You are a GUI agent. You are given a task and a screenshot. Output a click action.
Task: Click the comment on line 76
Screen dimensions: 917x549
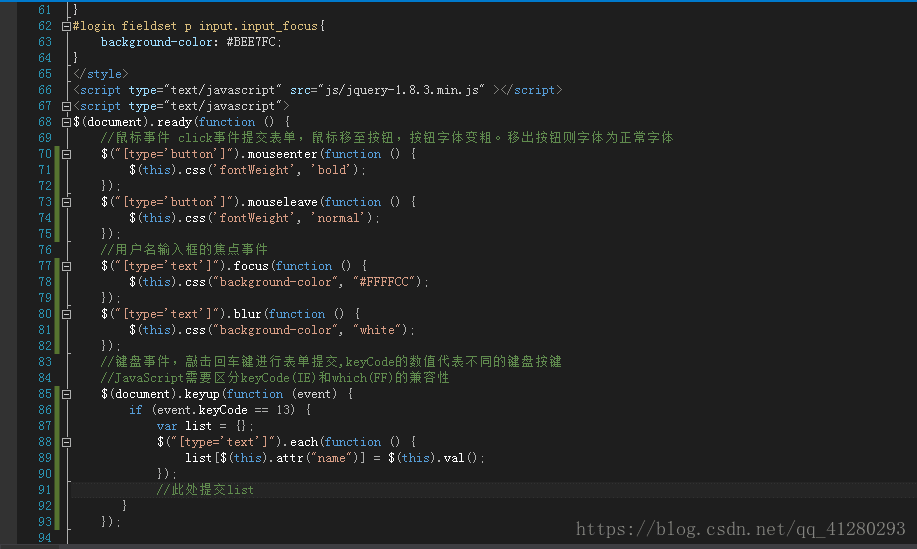[184, 250]
